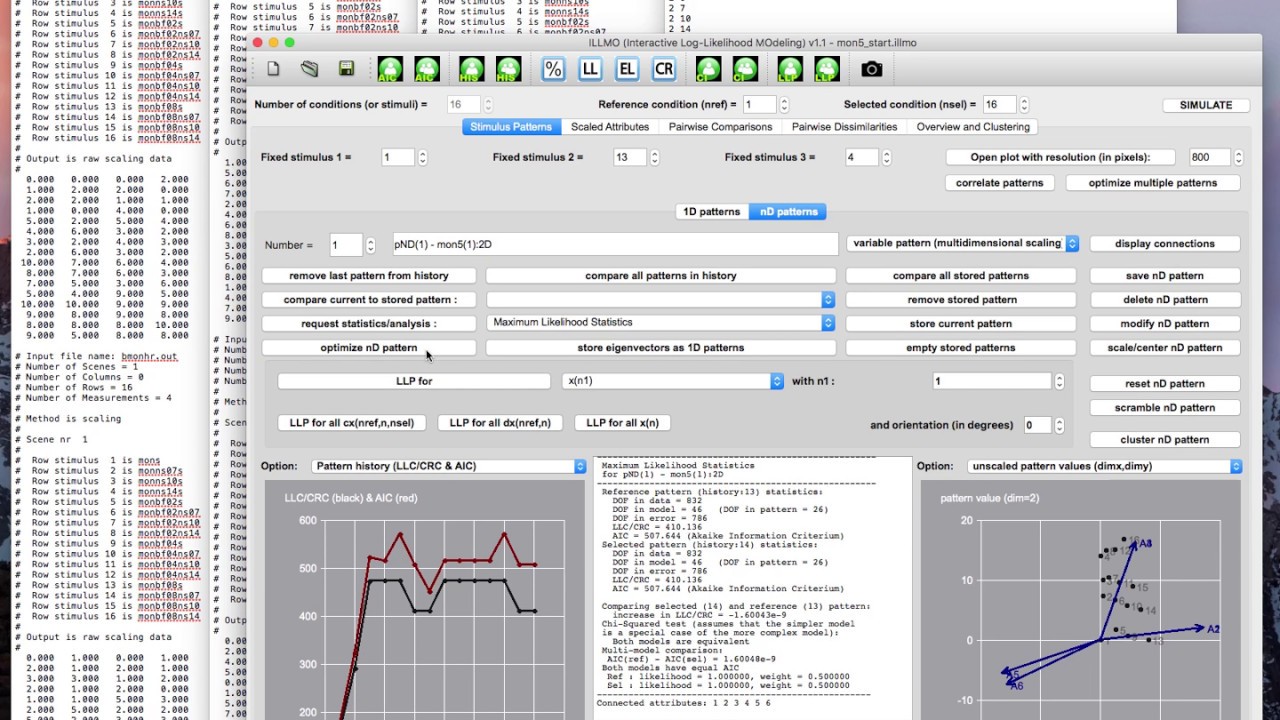Open the Overview and Clustering tab
The height and width of the screenshot is (720, 1280).
973,127
